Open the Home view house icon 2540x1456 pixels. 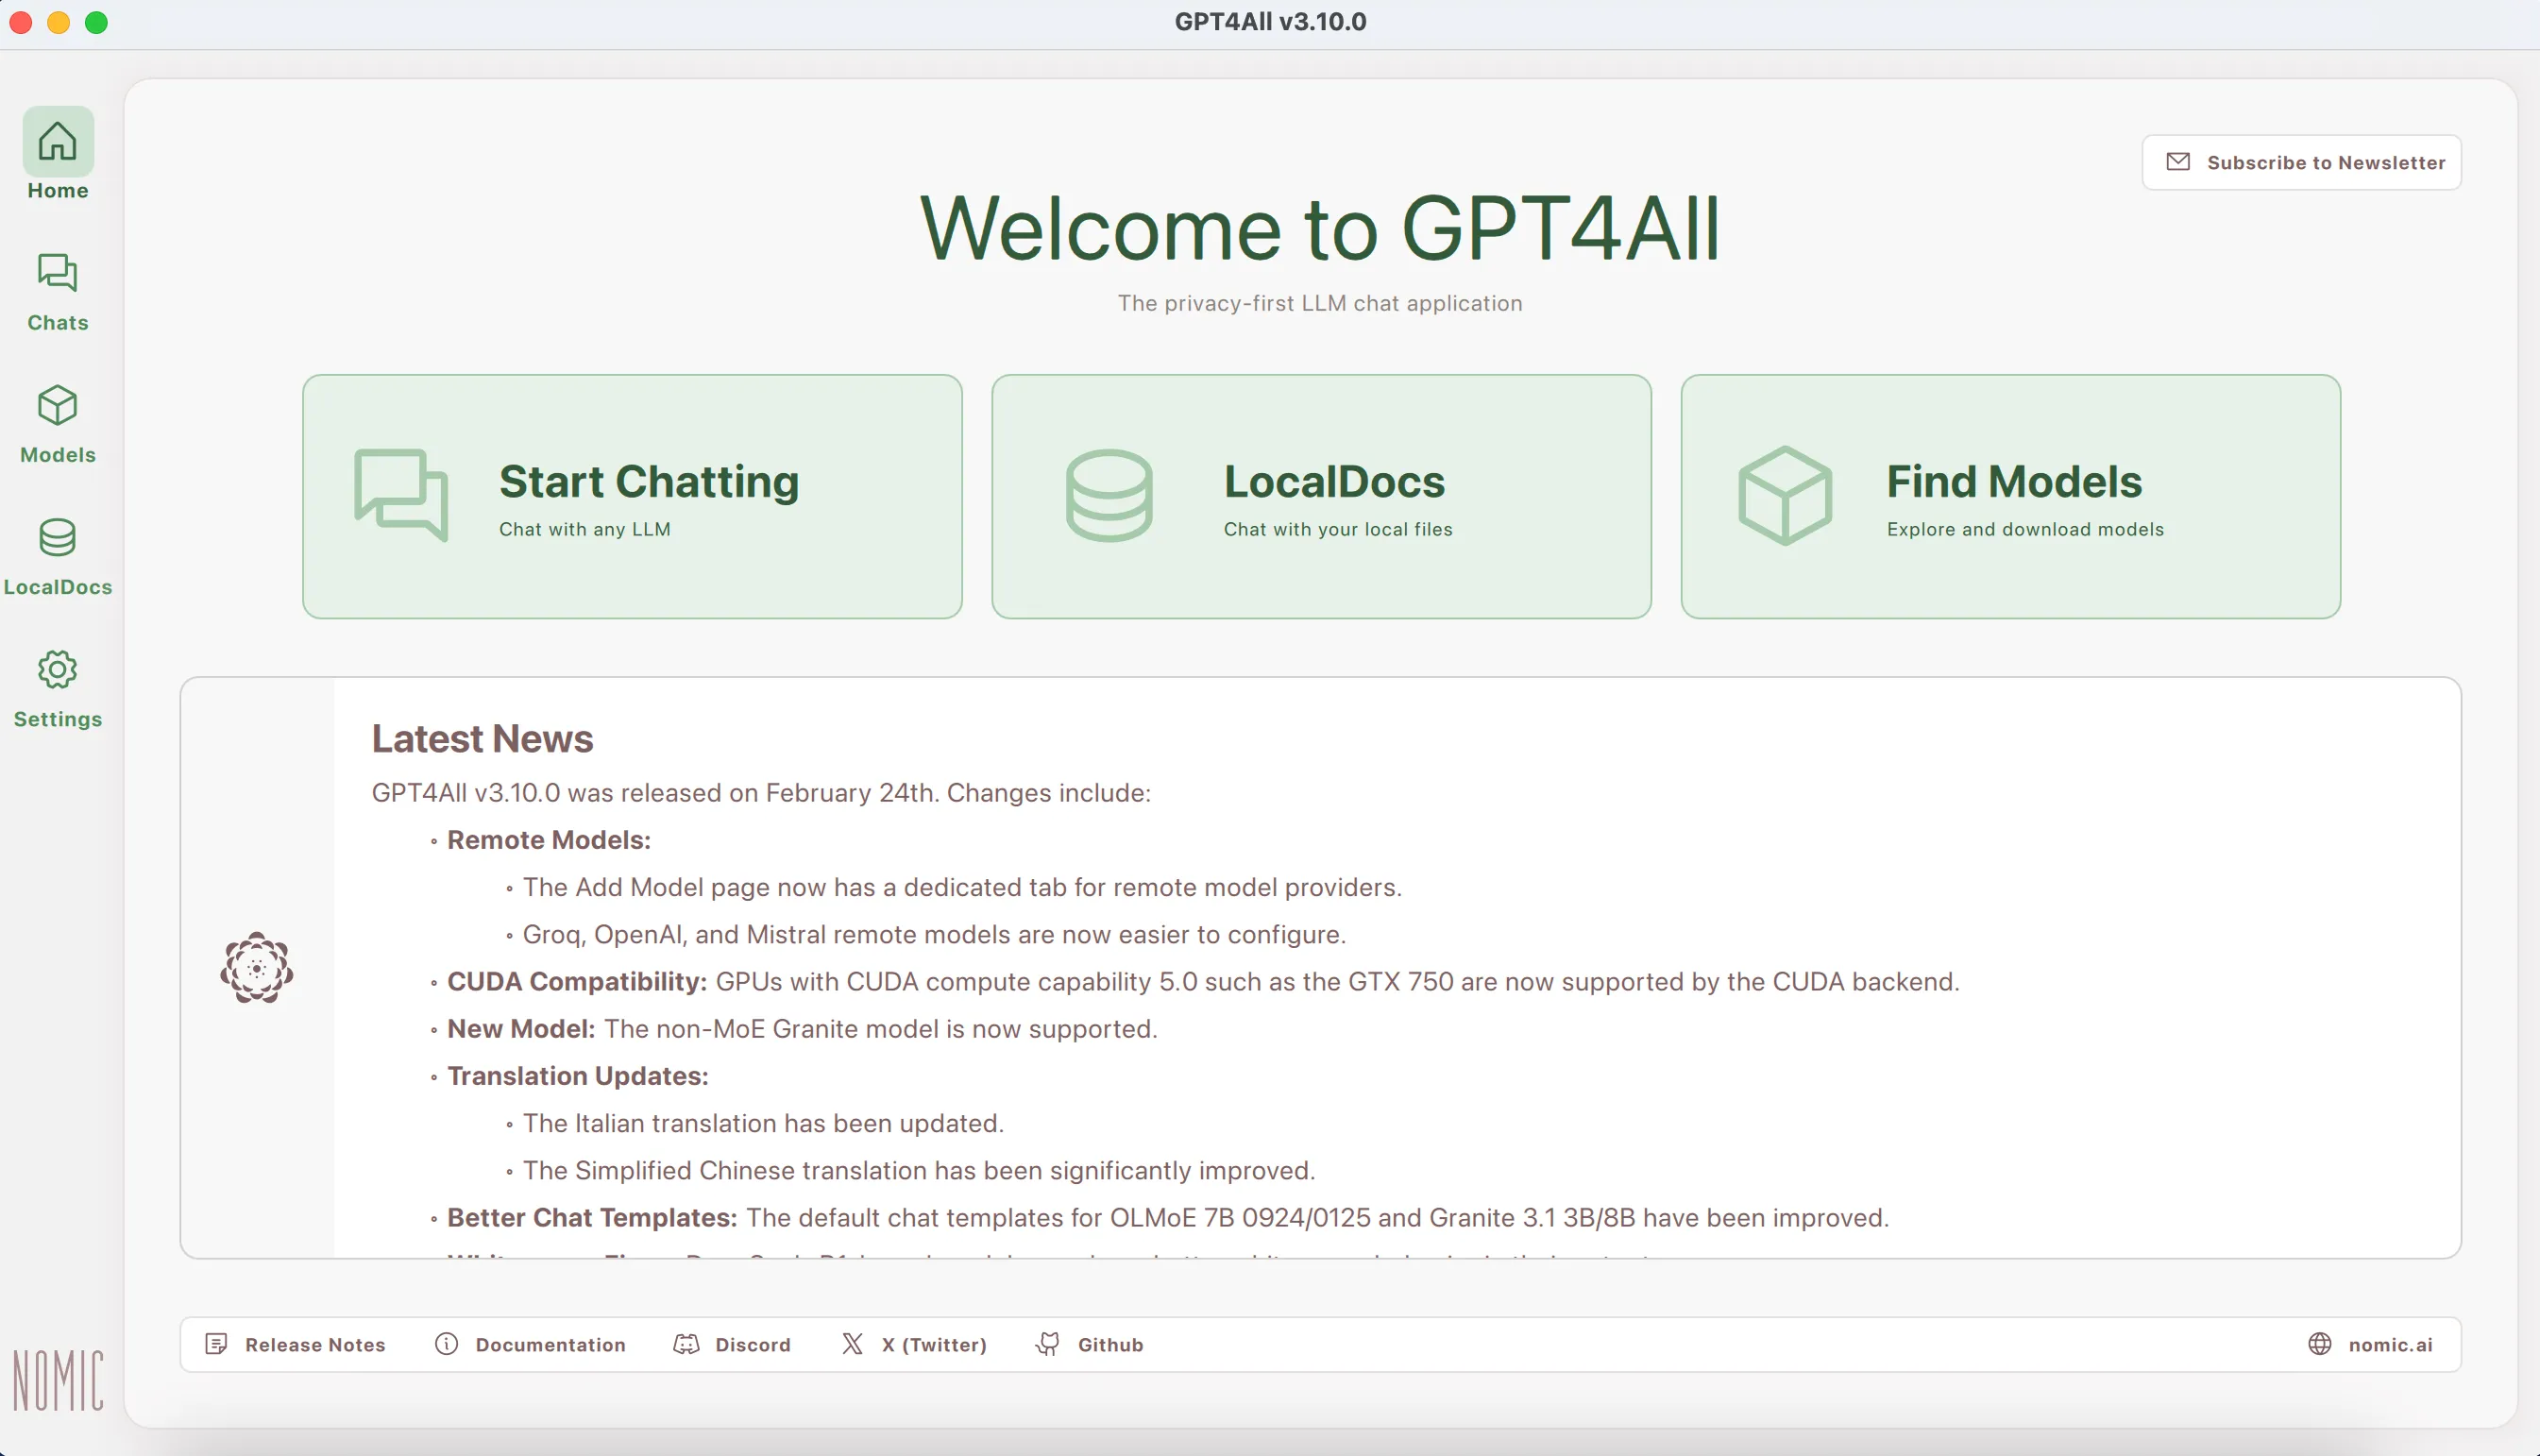(58, 141)
